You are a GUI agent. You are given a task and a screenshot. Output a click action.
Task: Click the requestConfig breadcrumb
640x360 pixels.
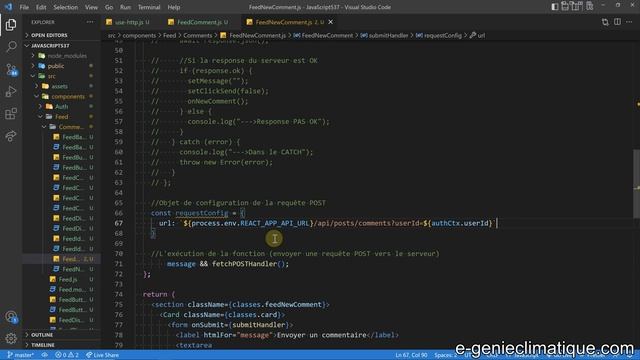click(x=439, y=36)
